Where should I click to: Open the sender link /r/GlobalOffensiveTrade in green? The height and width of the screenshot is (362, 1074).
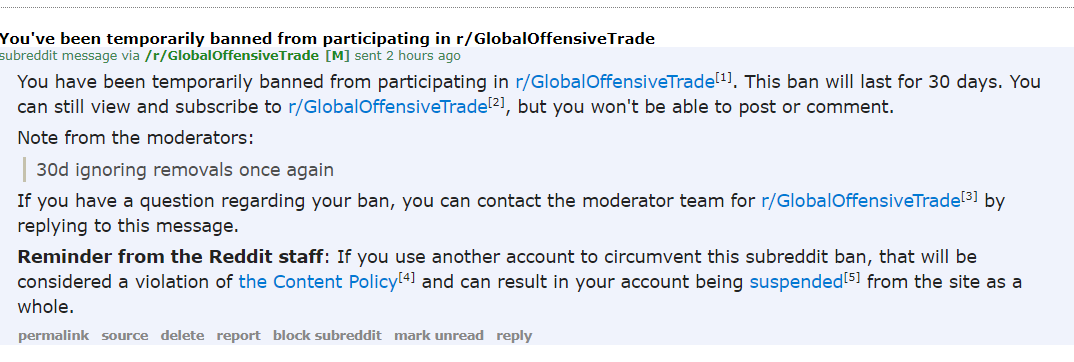(x=232, y=55)
